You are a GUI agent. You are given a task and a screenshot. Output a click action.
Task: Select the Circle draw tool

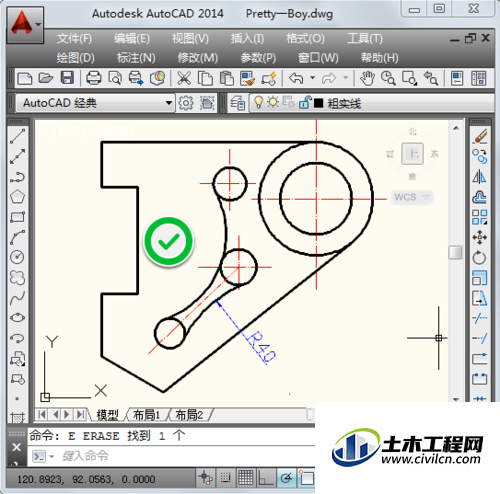(x=17, y=257)
